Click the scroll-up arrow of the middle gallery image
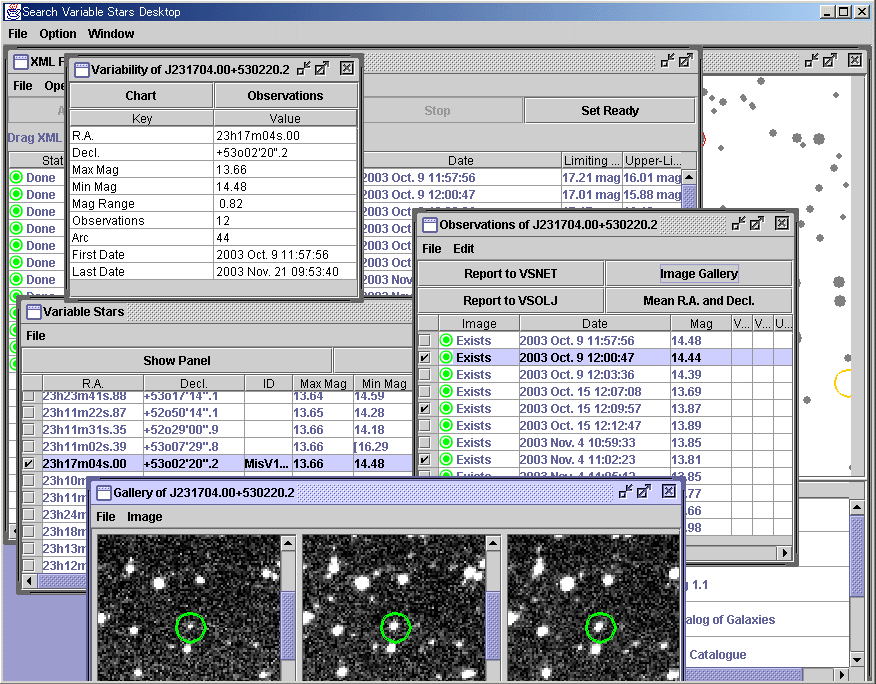The height and width of the screenshot is (684, 876). click(493, 543)
